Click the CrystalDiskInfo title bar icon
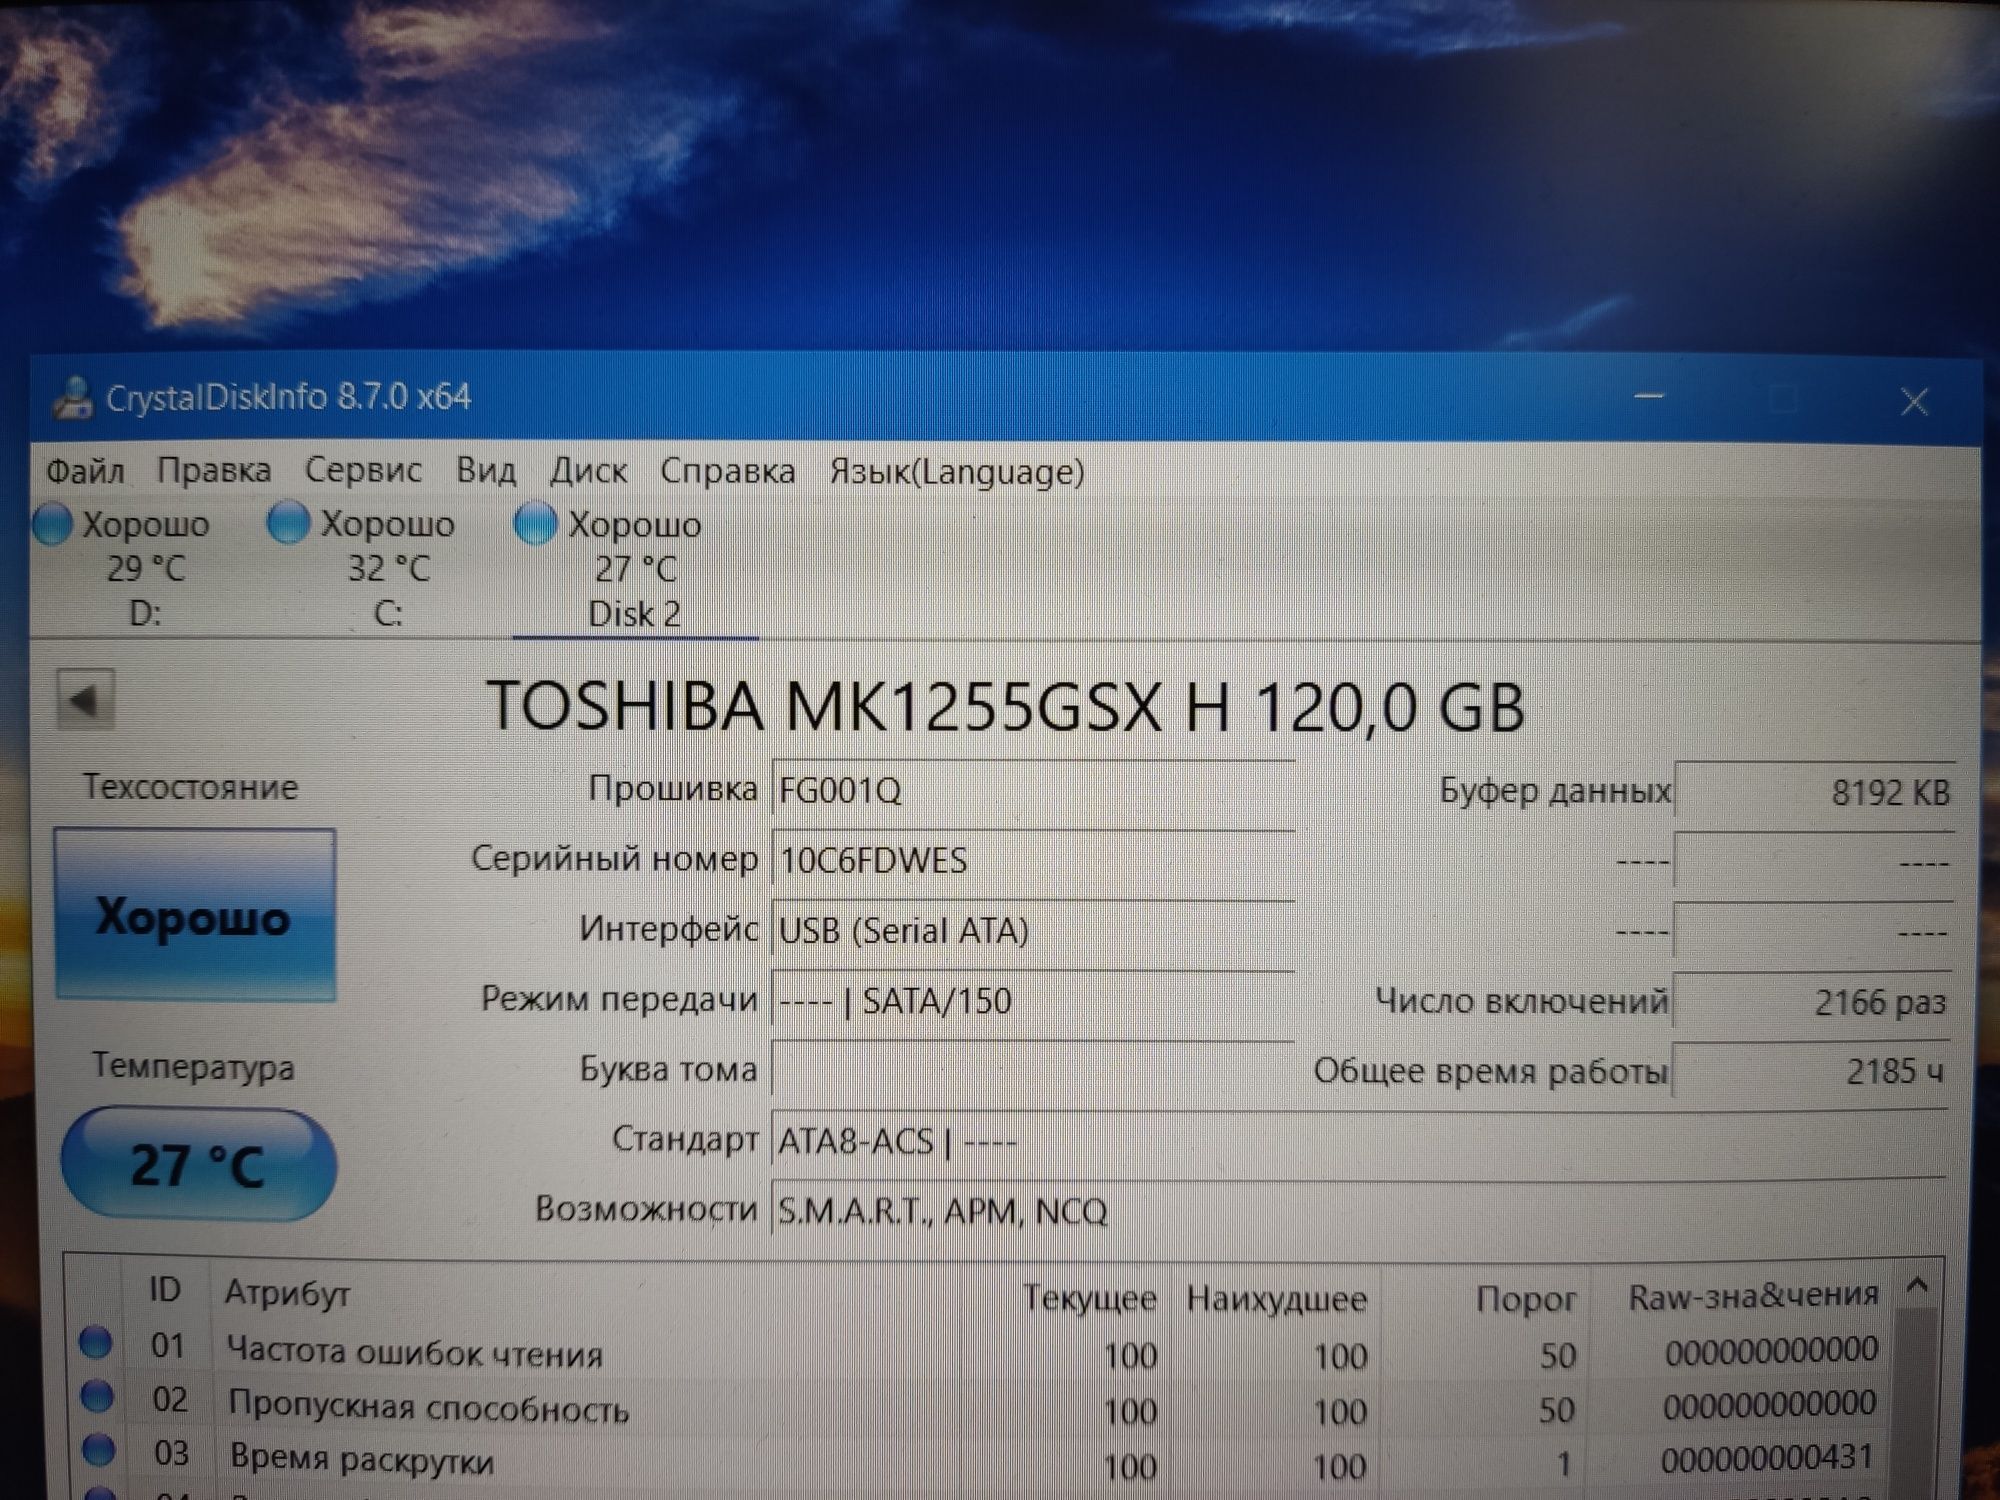Image resolution: width=2000 pixels, height=1500 pixels. point(72,399)
